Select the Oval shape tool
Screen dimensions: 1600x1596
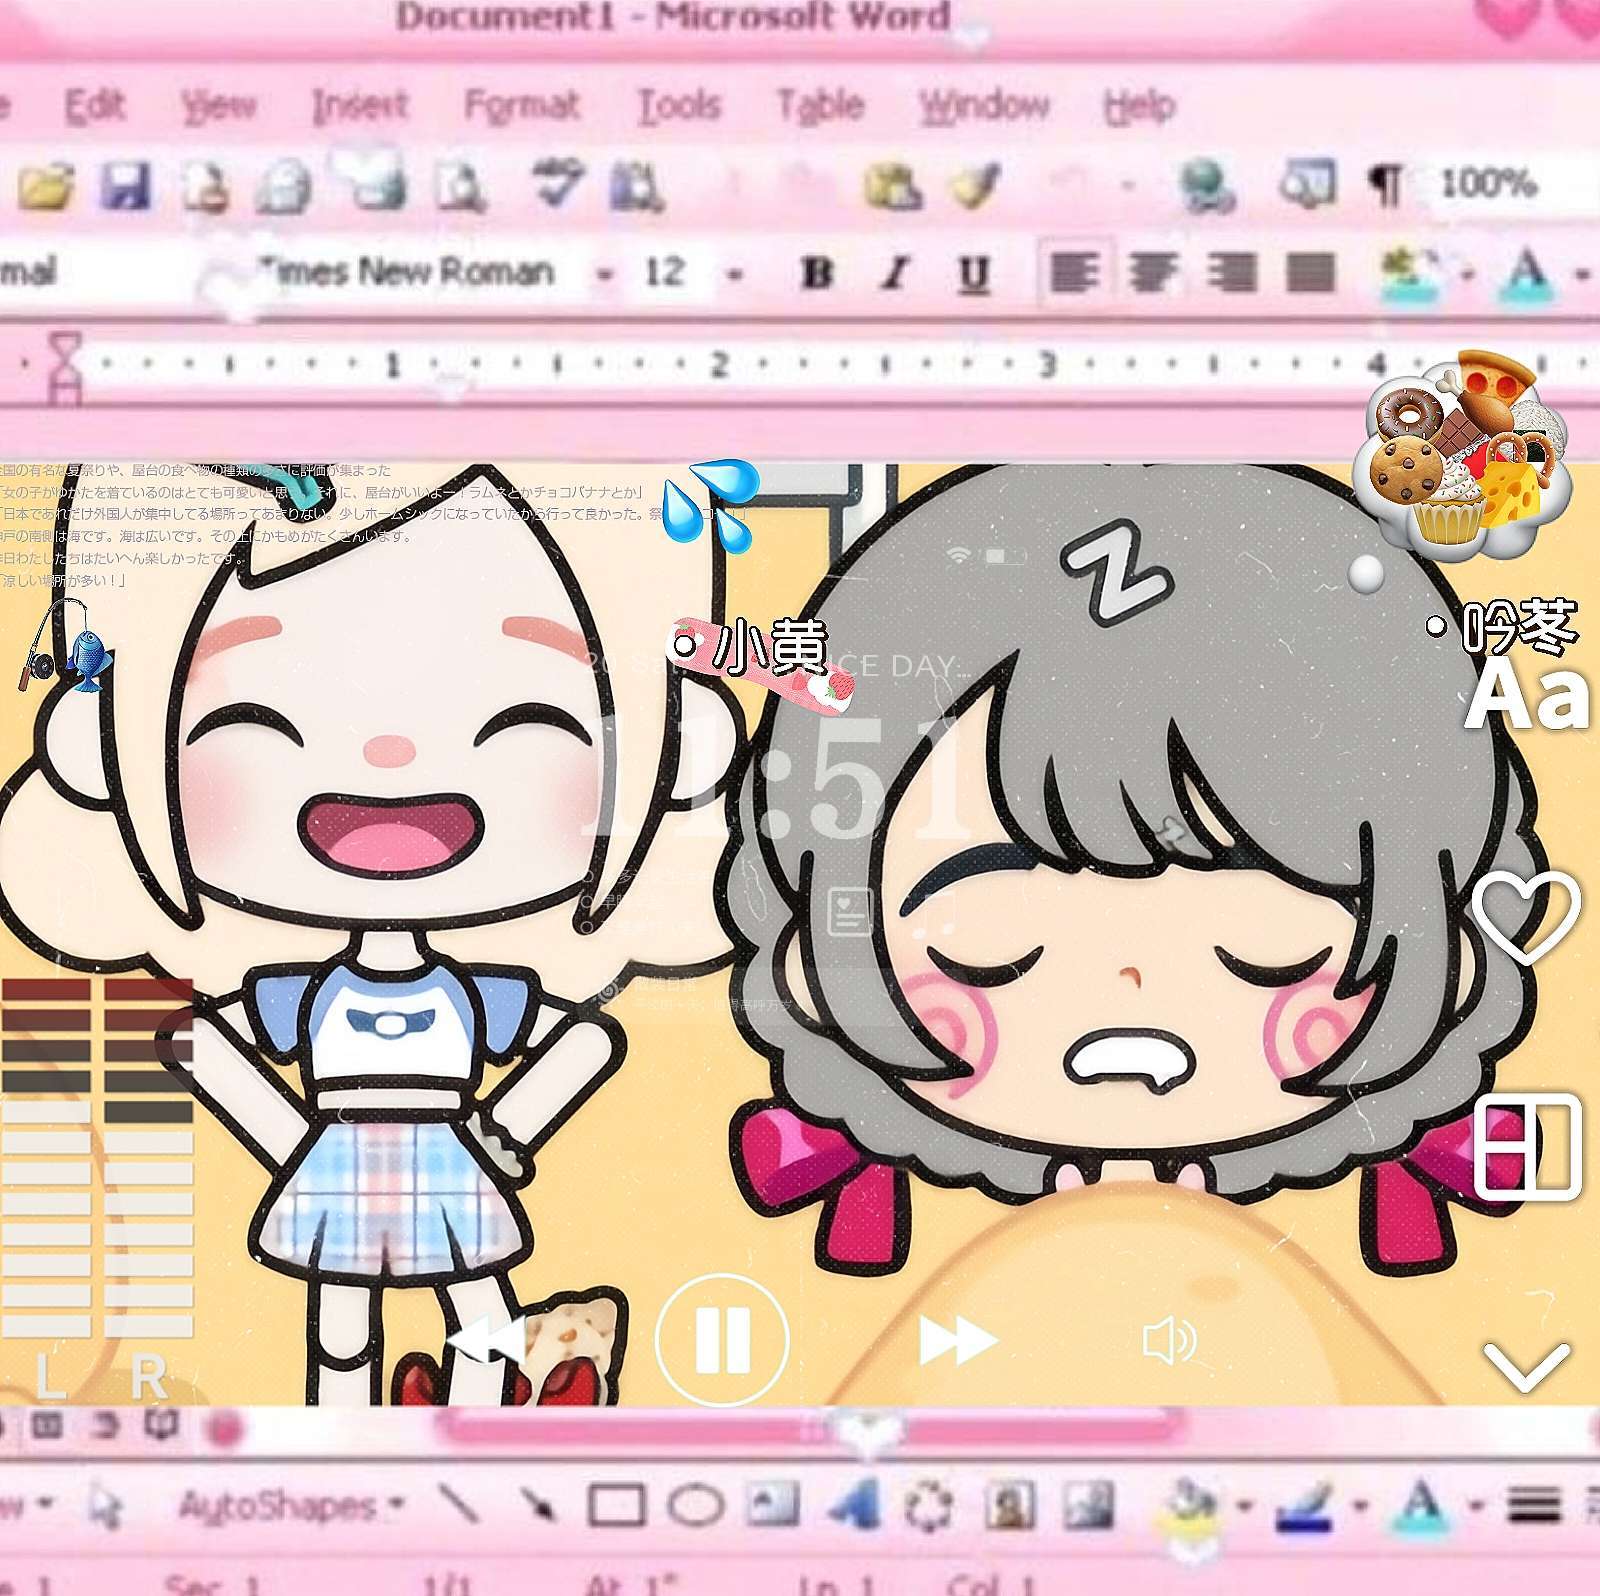pyautogui.click(x=695, y=1505)
